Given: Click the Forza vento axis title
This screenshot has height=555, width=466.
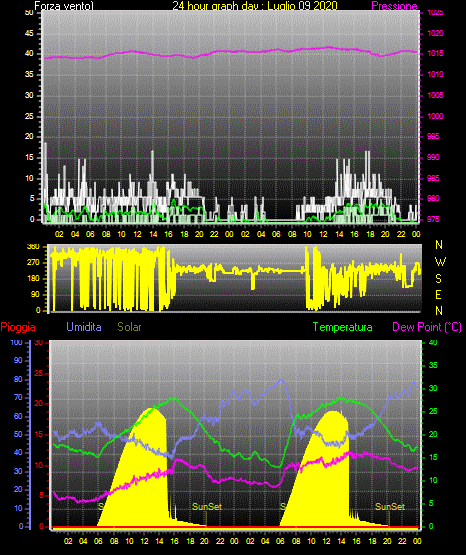Looking at the screenshot, I should coord(64,6).
